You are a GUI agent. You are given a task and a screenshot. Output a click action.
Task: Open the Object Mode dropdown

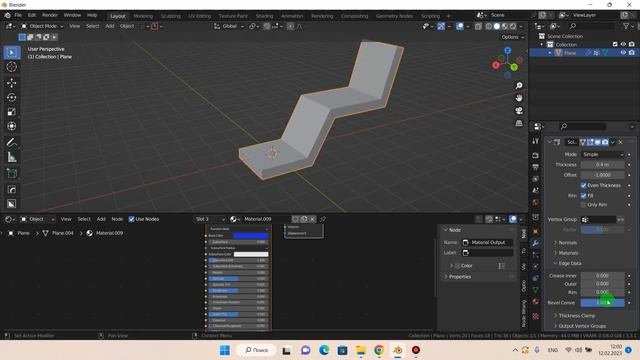coord(42,26)
